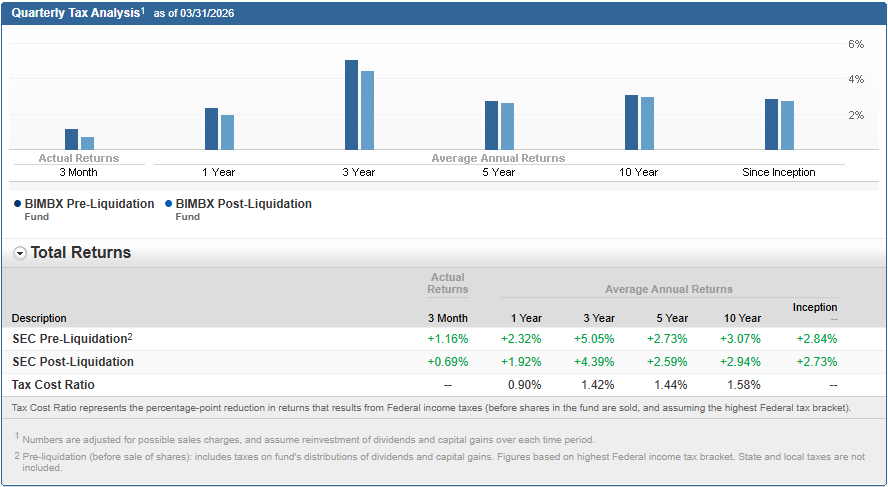Click the Description column header
This screenshot has width=888, height=487.
(39, 318)
